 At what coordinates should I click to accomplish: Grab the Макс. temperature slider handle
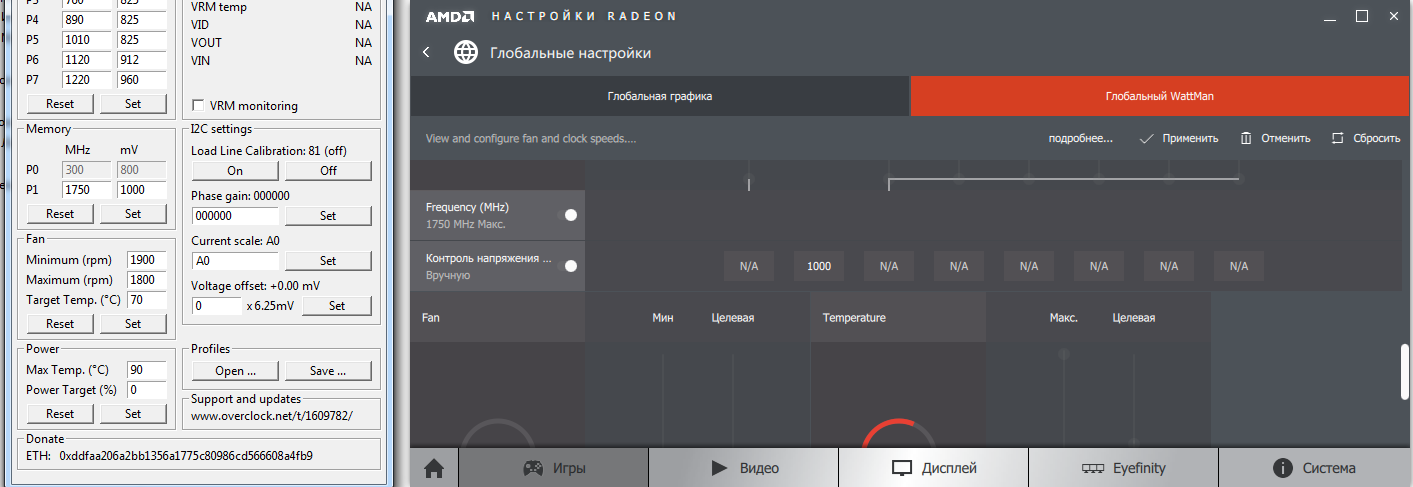click(1063, 354)
